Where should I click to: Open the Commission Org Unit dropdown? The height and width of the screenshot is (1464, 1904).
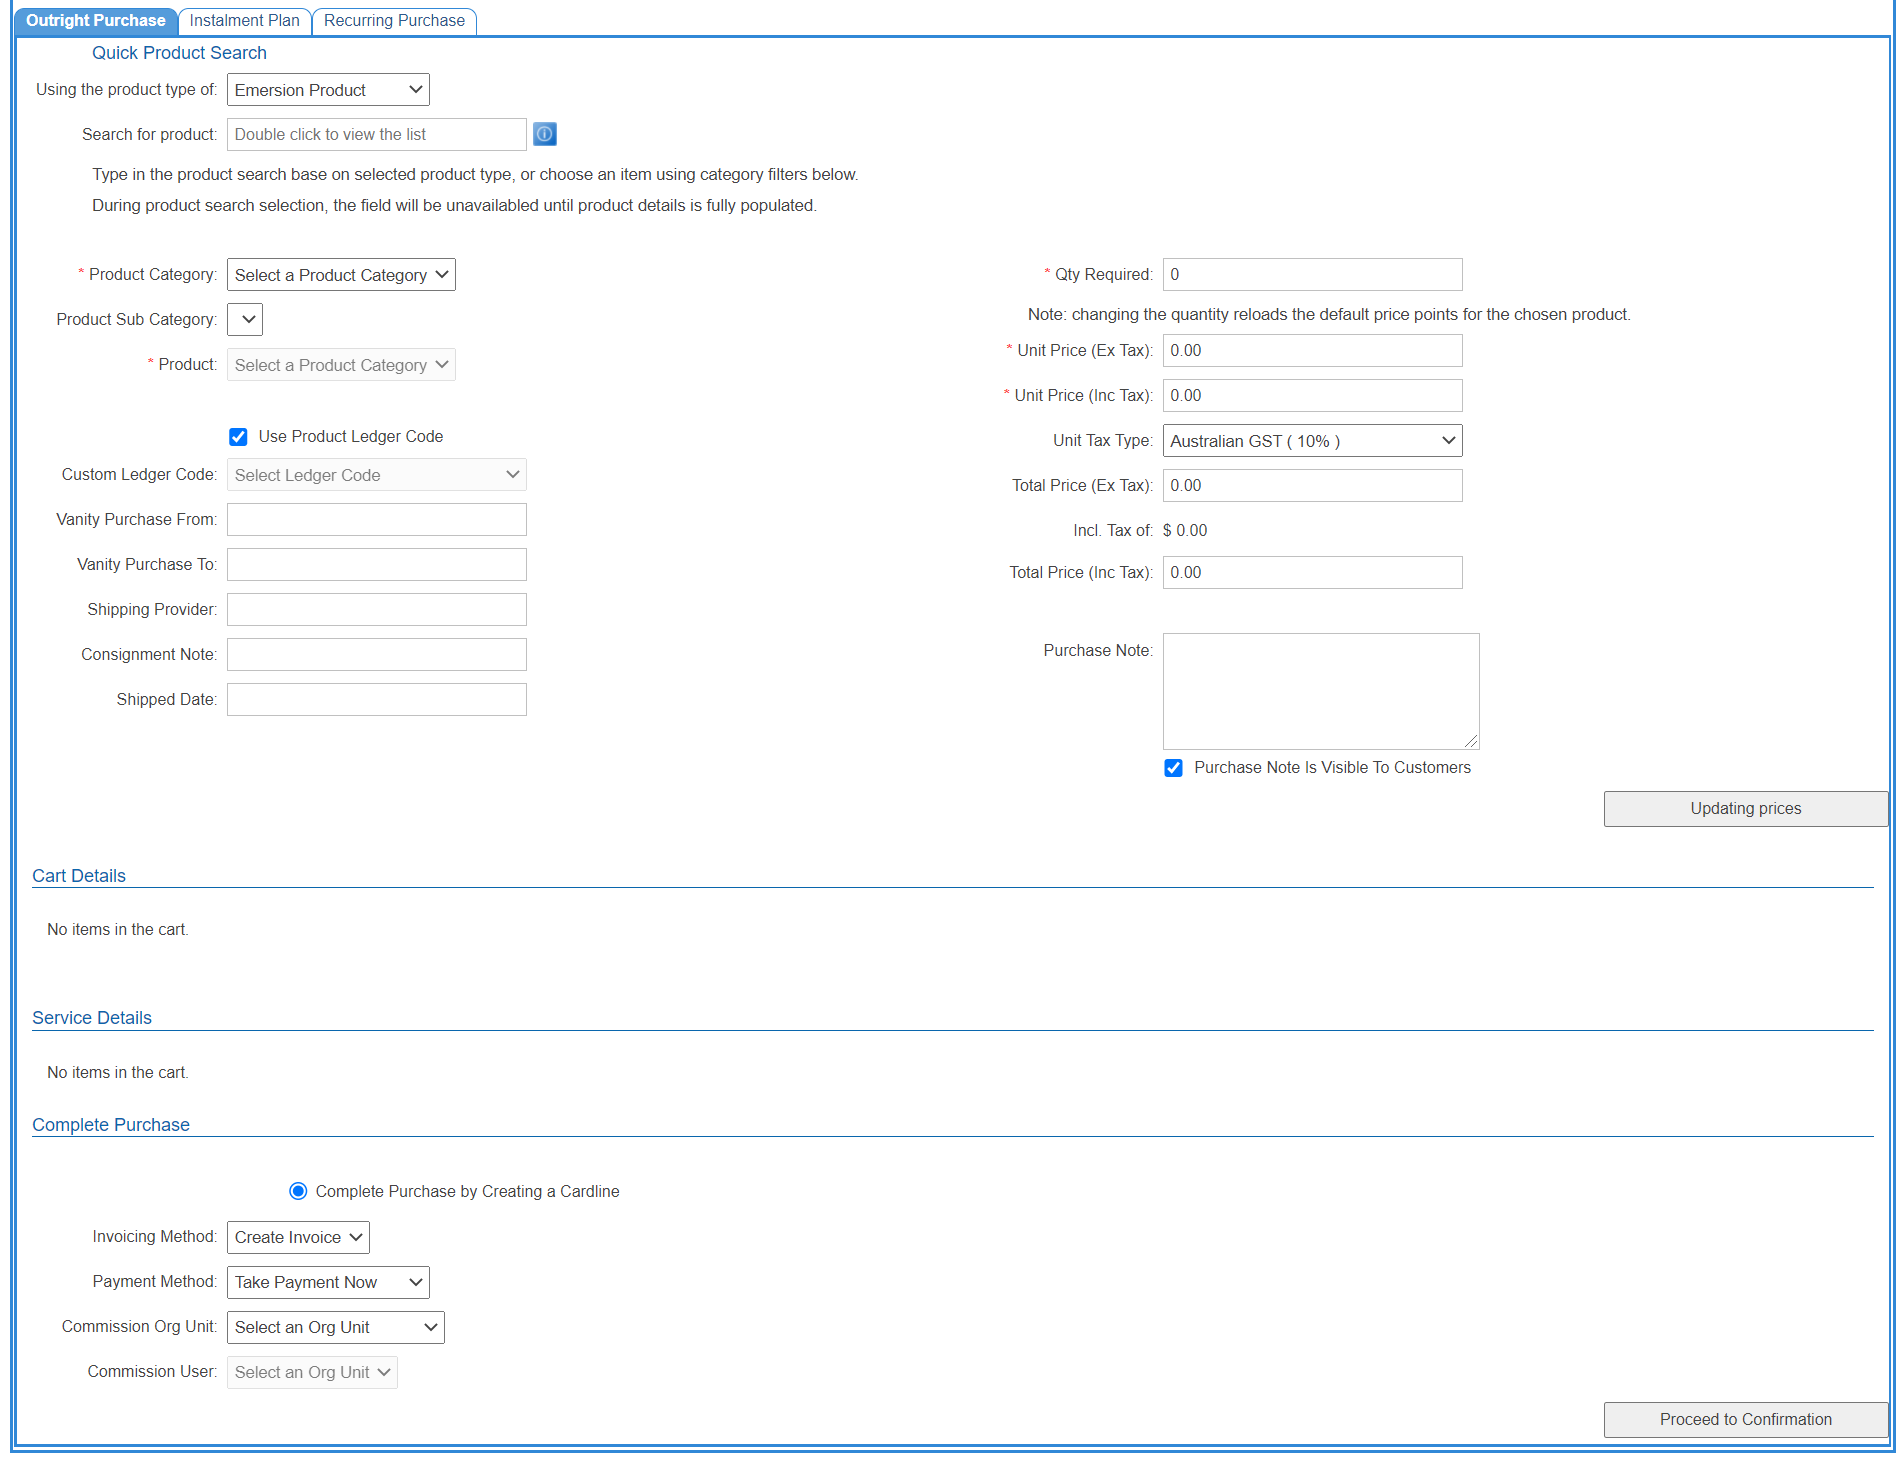tap(335, 1327)
